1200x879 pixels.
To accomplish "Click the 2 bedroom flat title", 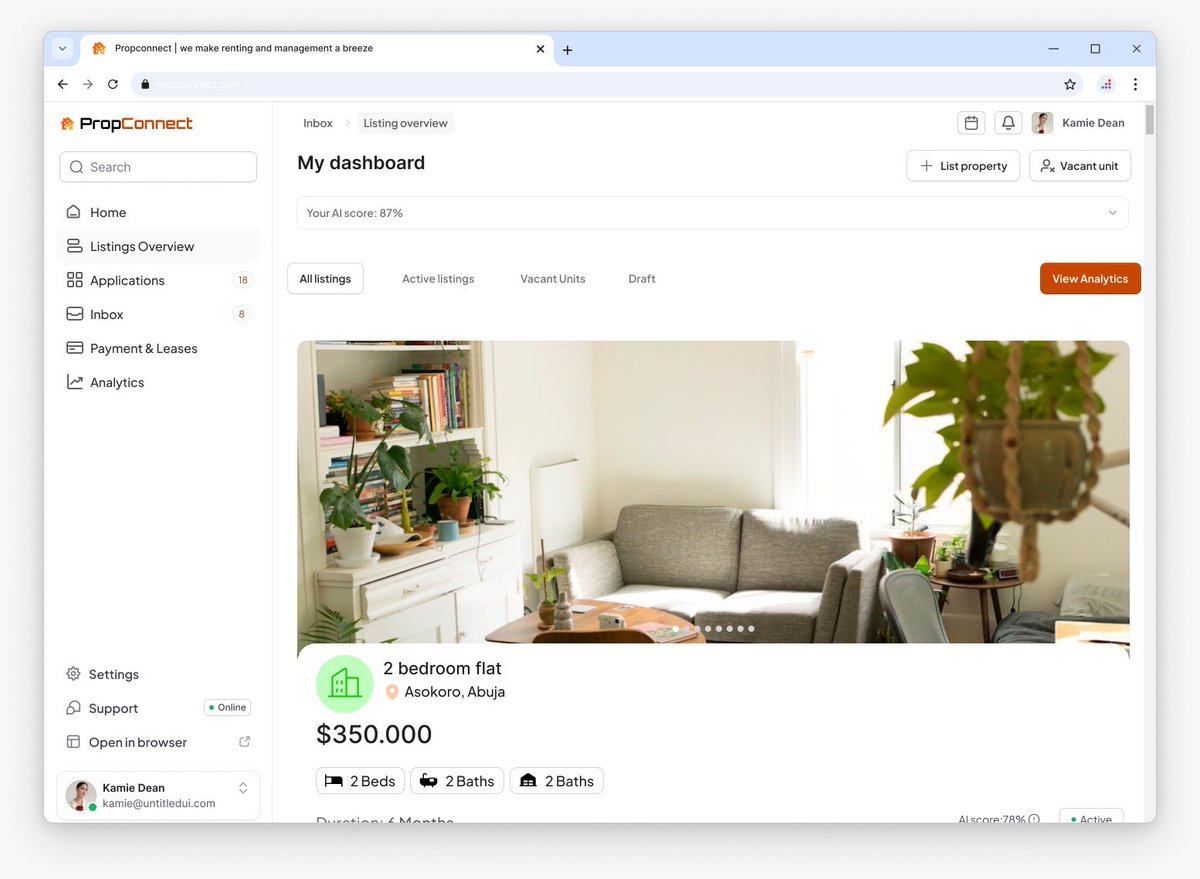I will [442, 668].
